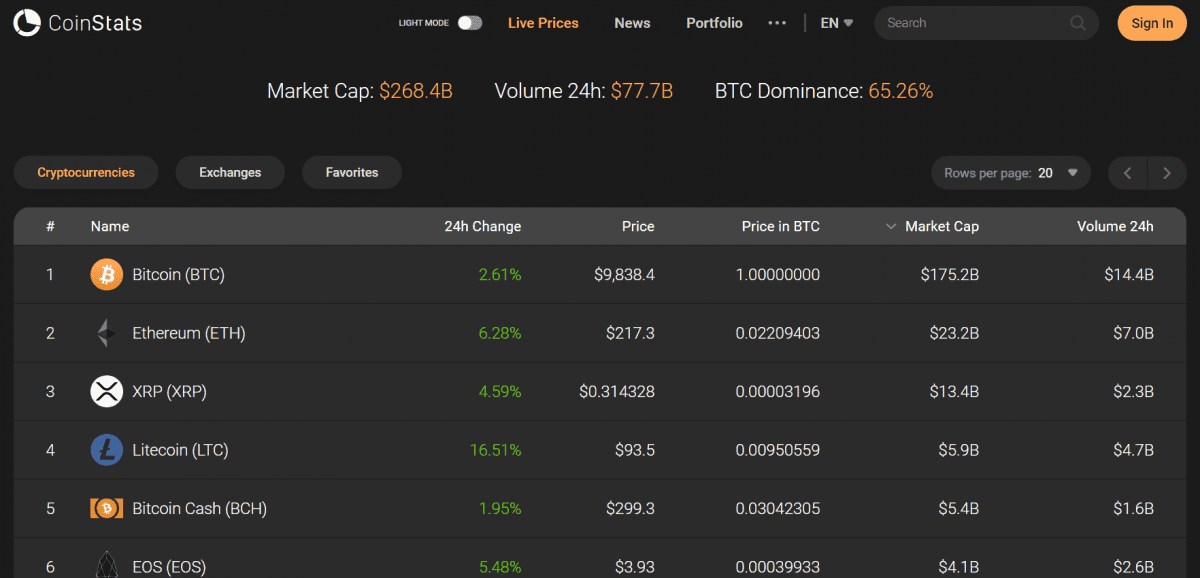
Task: Switch to the Exchanges tab
Action: tap(230, 172)
